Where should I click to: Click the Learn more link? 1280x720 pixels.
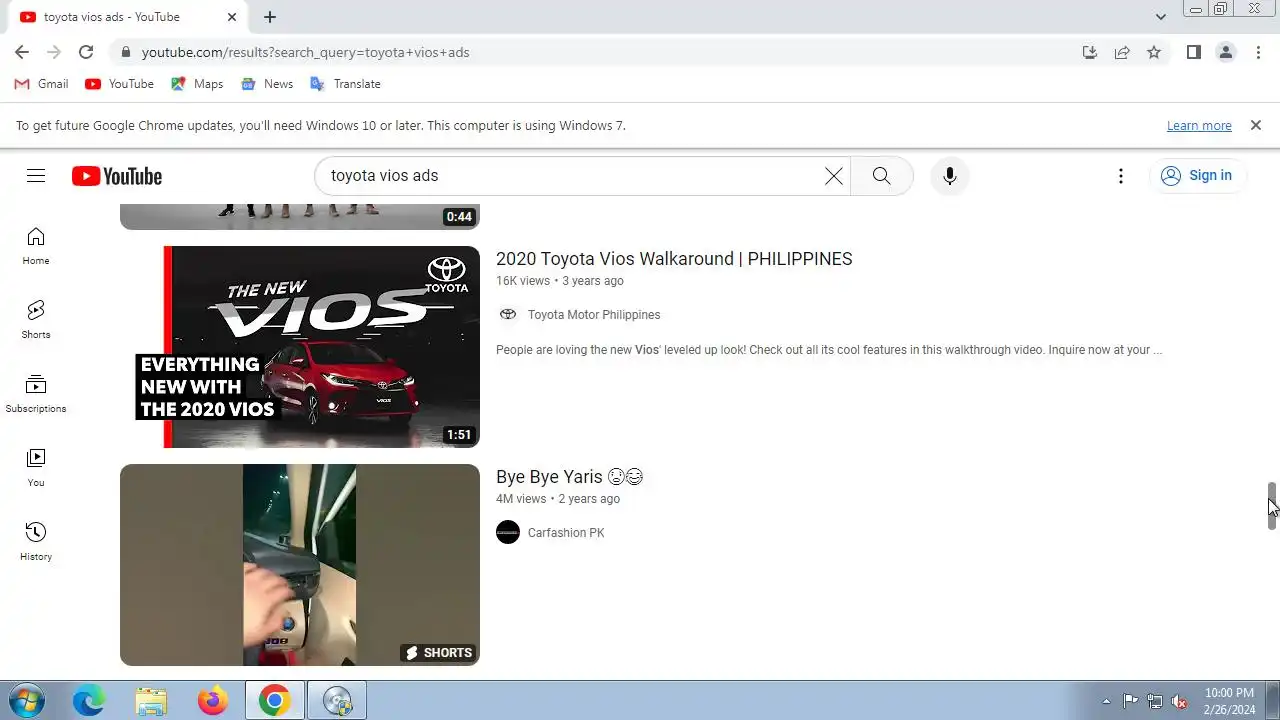1199,125
